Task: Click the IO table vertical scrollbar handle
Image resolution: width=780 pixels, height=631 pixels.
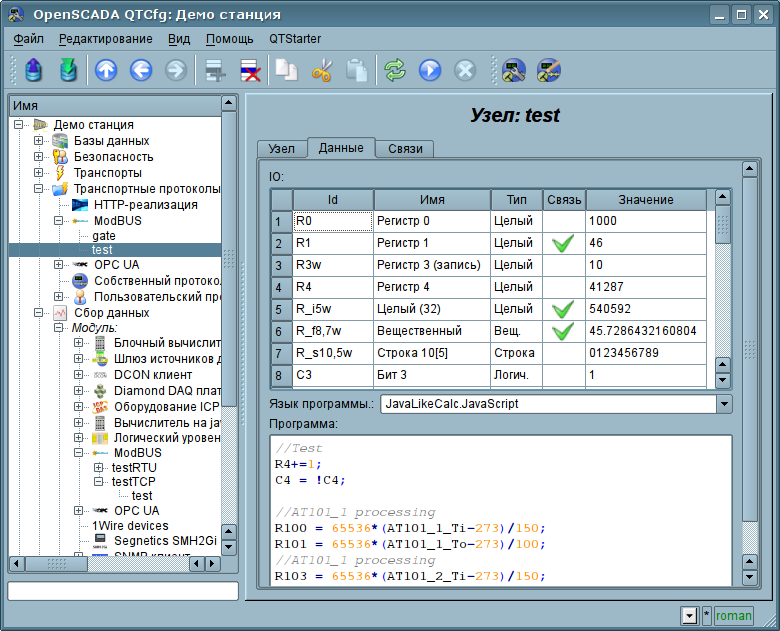Action: point(722,225)
